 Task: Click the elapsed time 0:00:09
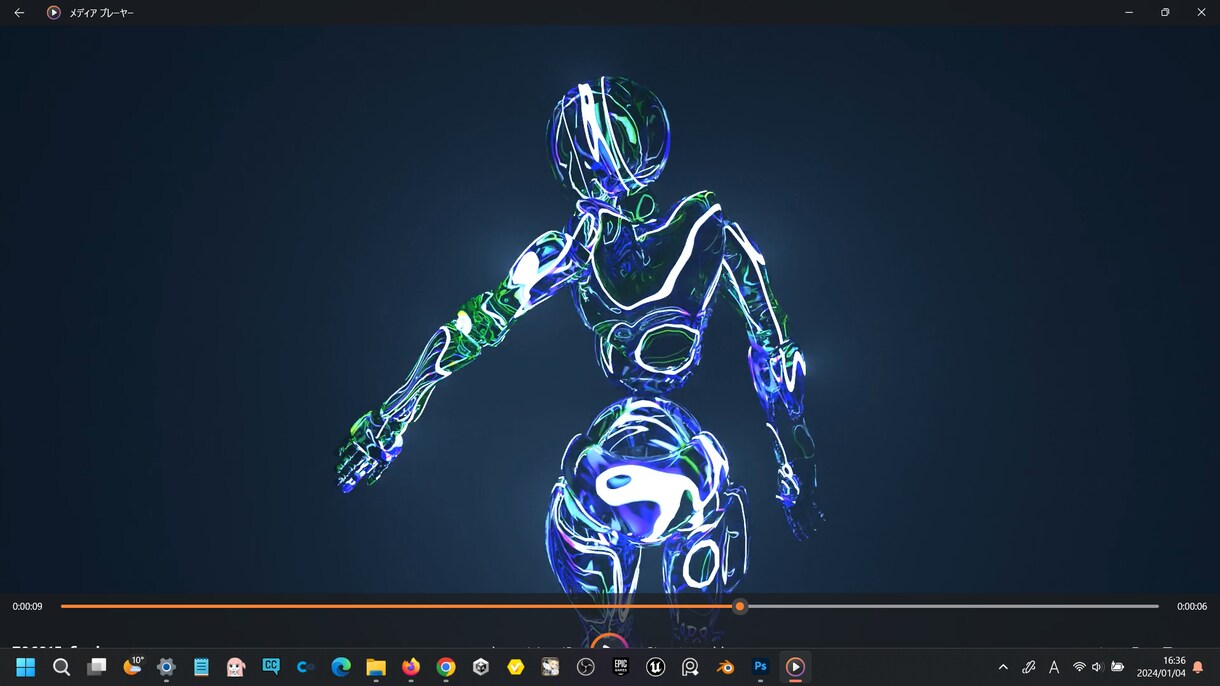point(28,606)
